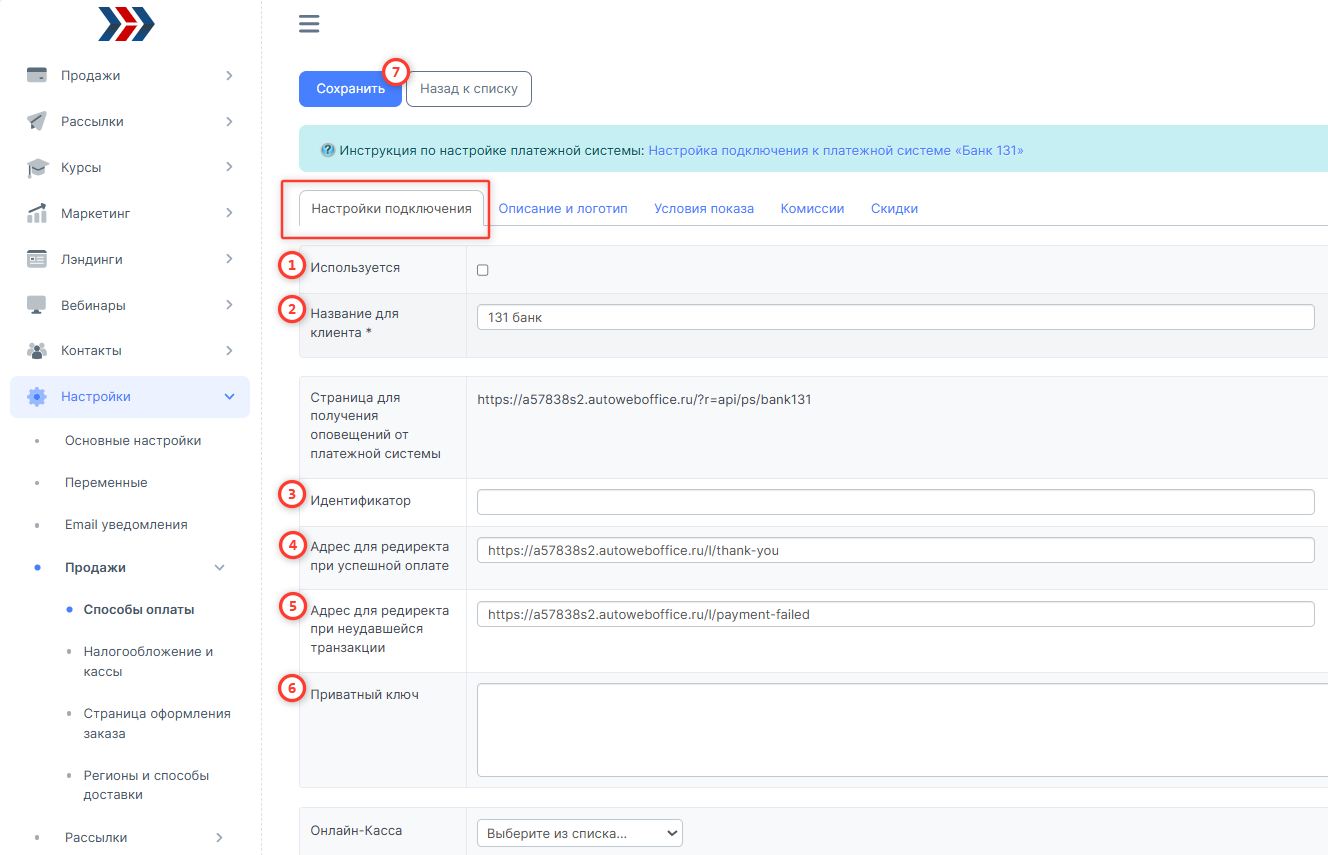Click the Назад к списку button
Image resolution: width=1328 pixels, height=855 pixels.
468,88
